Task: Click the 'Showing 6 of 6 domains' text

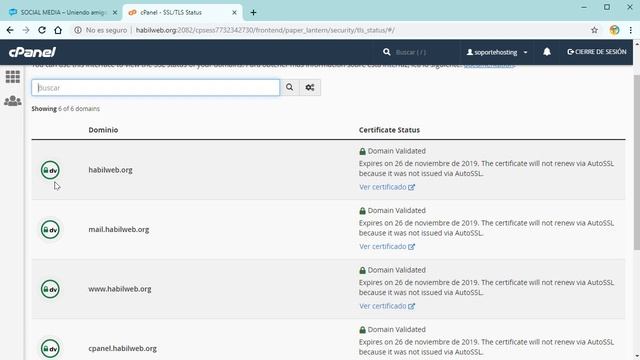Action: pyautogui.click(x=65, y=109)
